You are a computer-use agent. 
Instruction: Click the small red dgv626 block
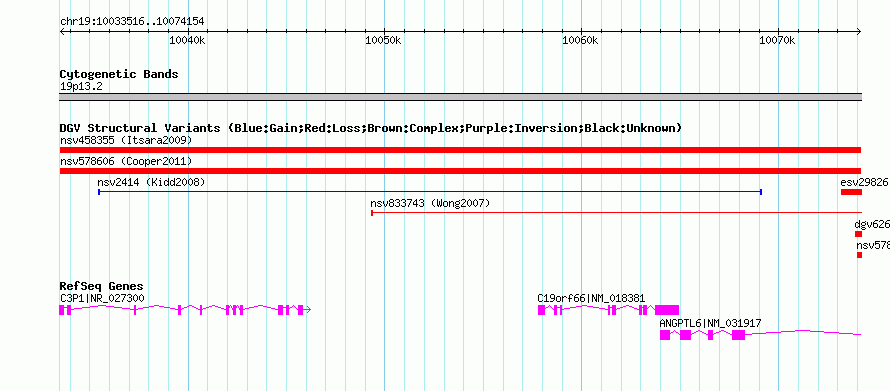click(858, 234)
